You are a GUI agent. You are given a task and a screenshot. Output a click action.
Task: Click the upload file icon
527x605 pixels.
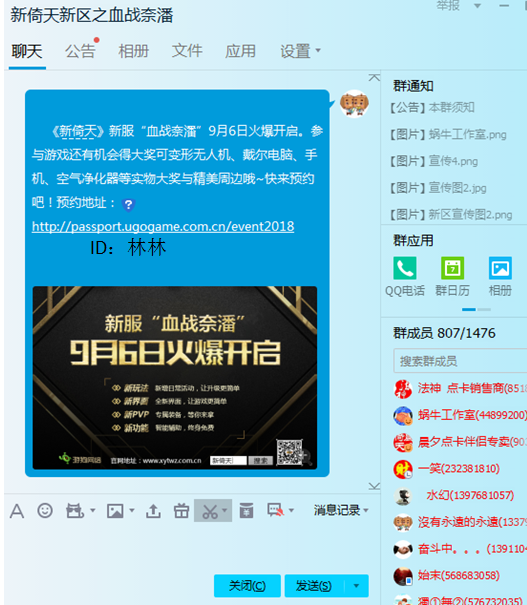[153, 511]
